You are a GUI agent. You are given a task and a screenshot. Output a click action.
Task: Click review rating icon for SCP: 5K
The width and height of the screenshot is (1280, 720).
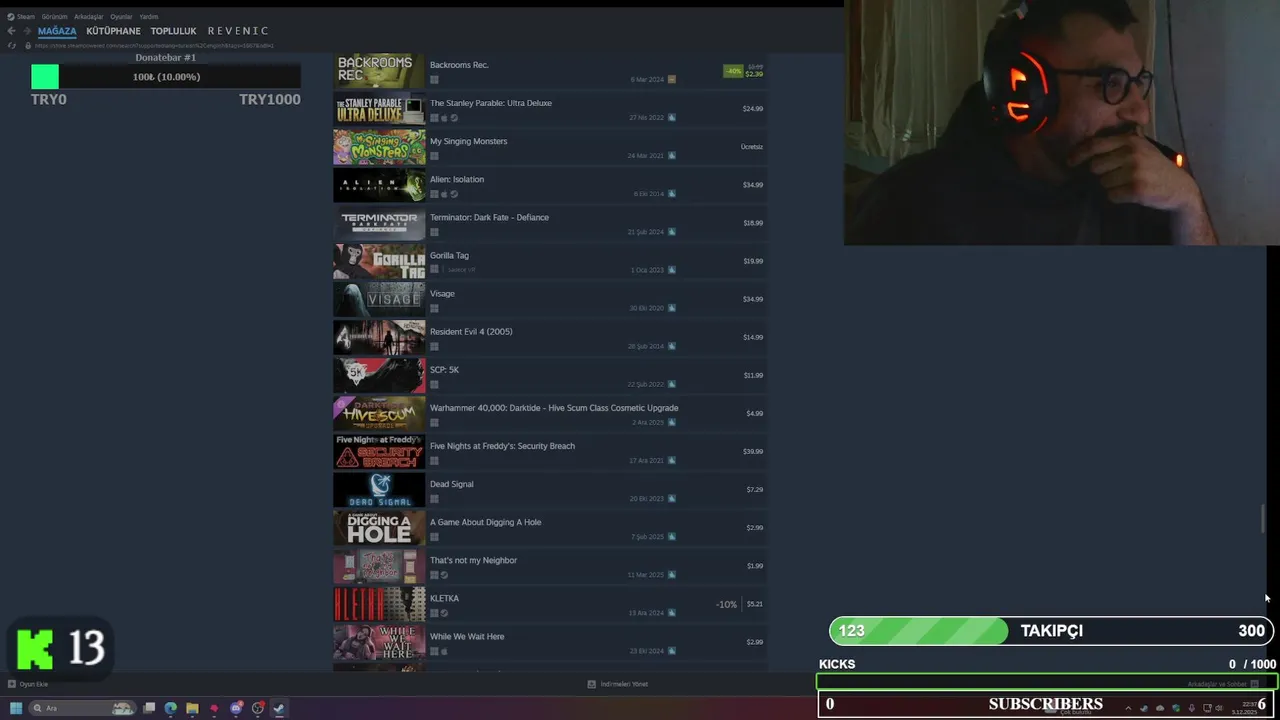[672, 384]
